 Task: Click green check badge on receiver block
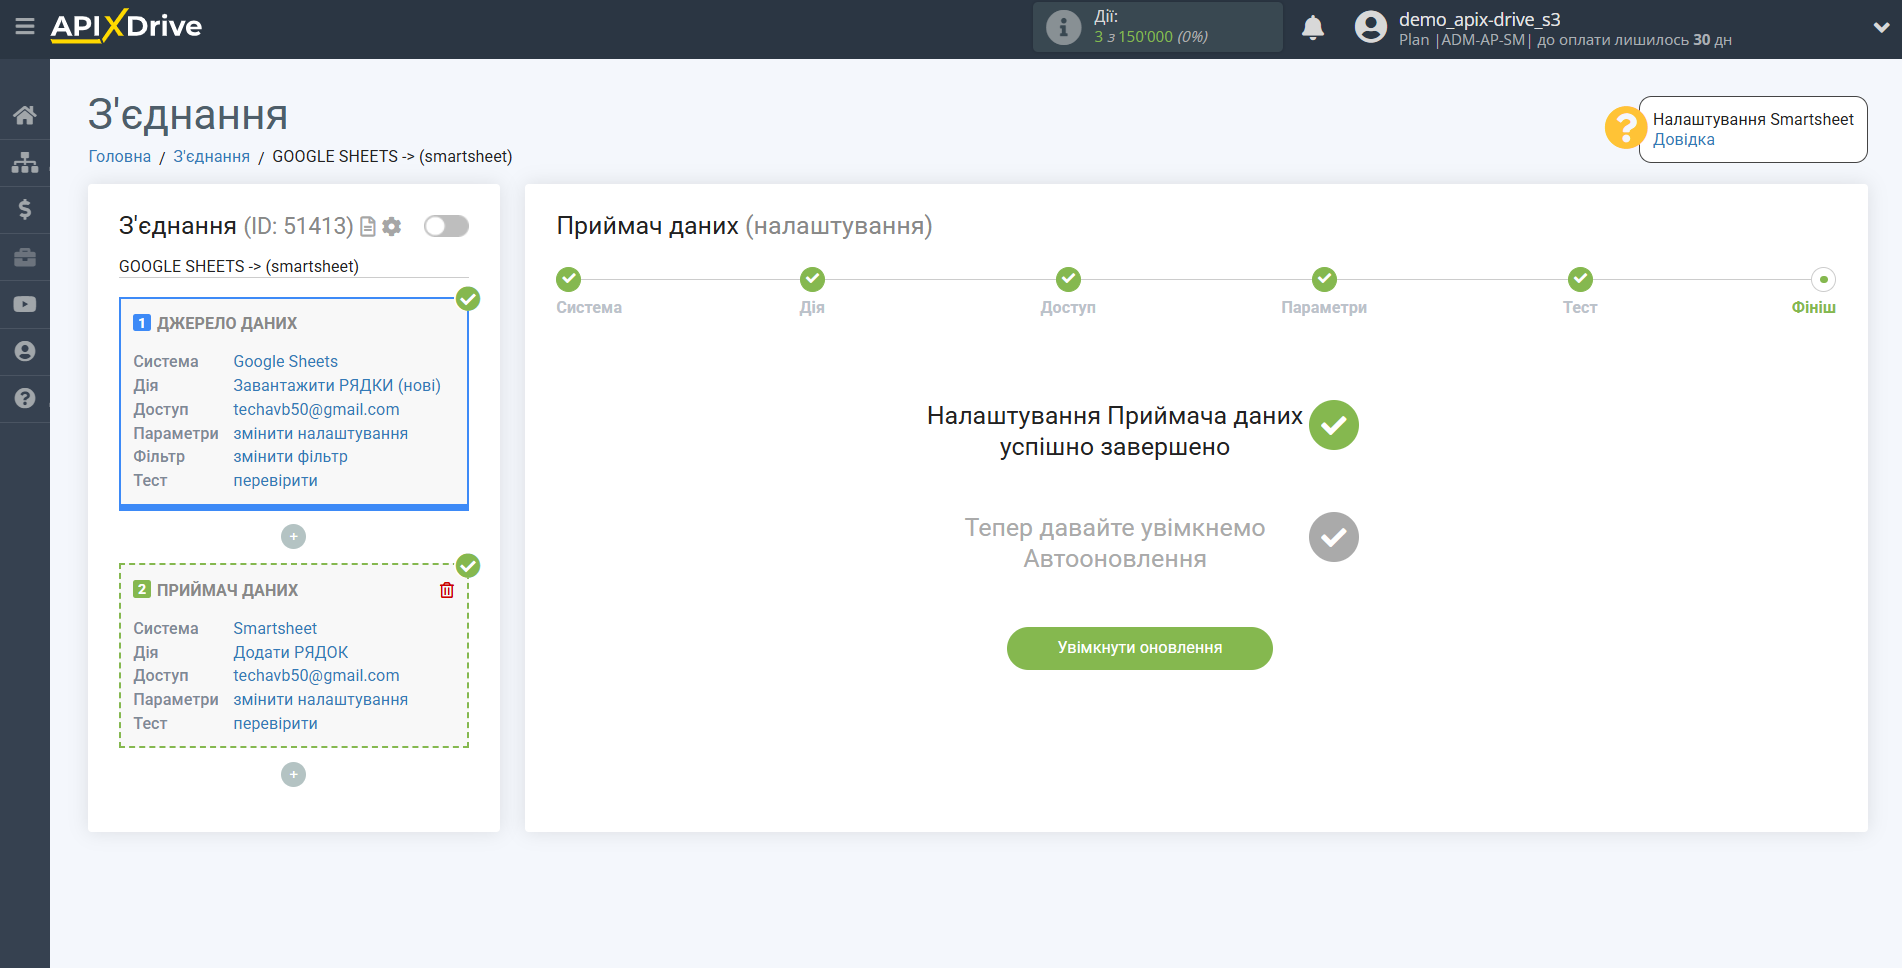pos(468,566)
